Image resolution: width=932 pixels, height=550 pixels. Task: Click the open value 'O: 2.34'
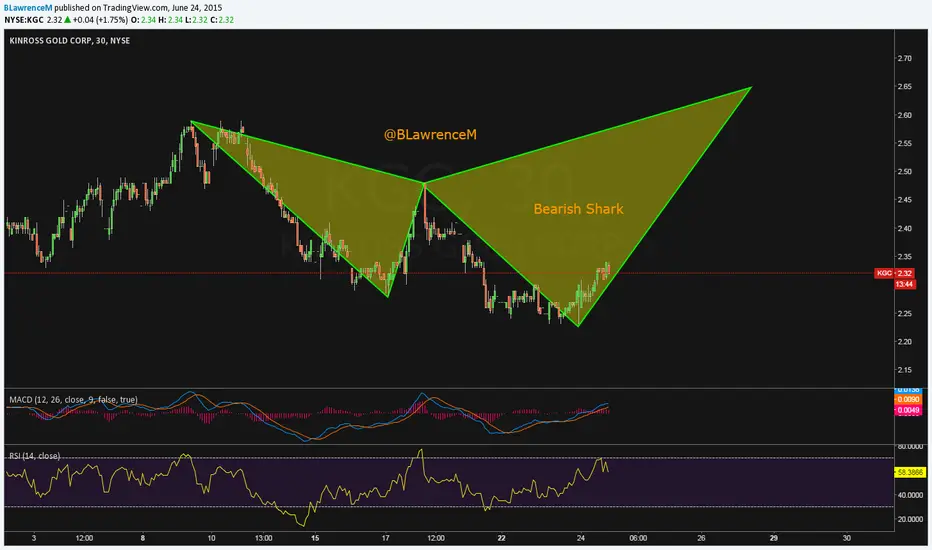(143, 20)
